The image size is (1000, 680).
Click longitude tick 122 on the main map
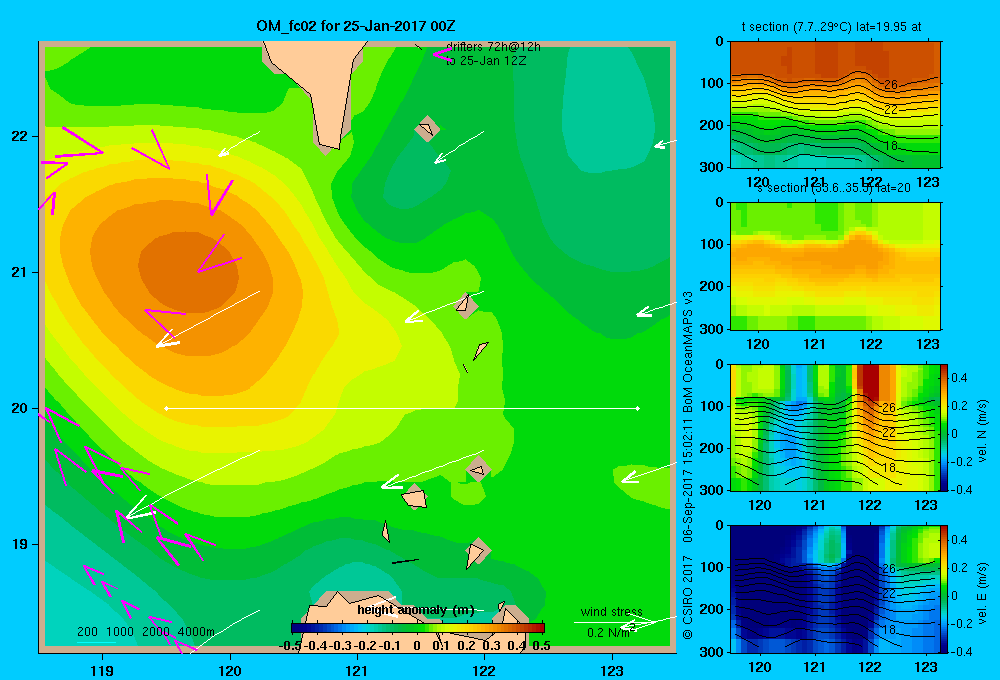pyautogui.click(x=484, y=670)
